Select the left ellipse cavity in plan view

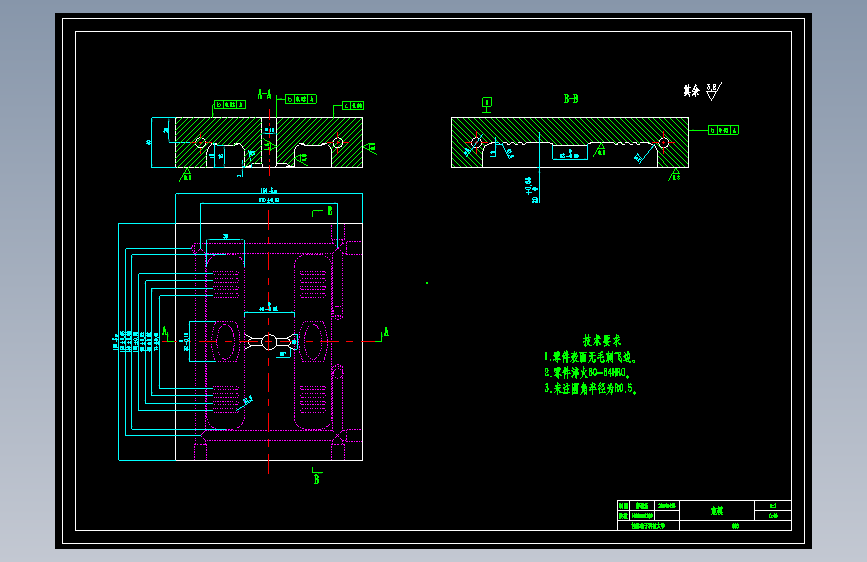coord(225,342)
